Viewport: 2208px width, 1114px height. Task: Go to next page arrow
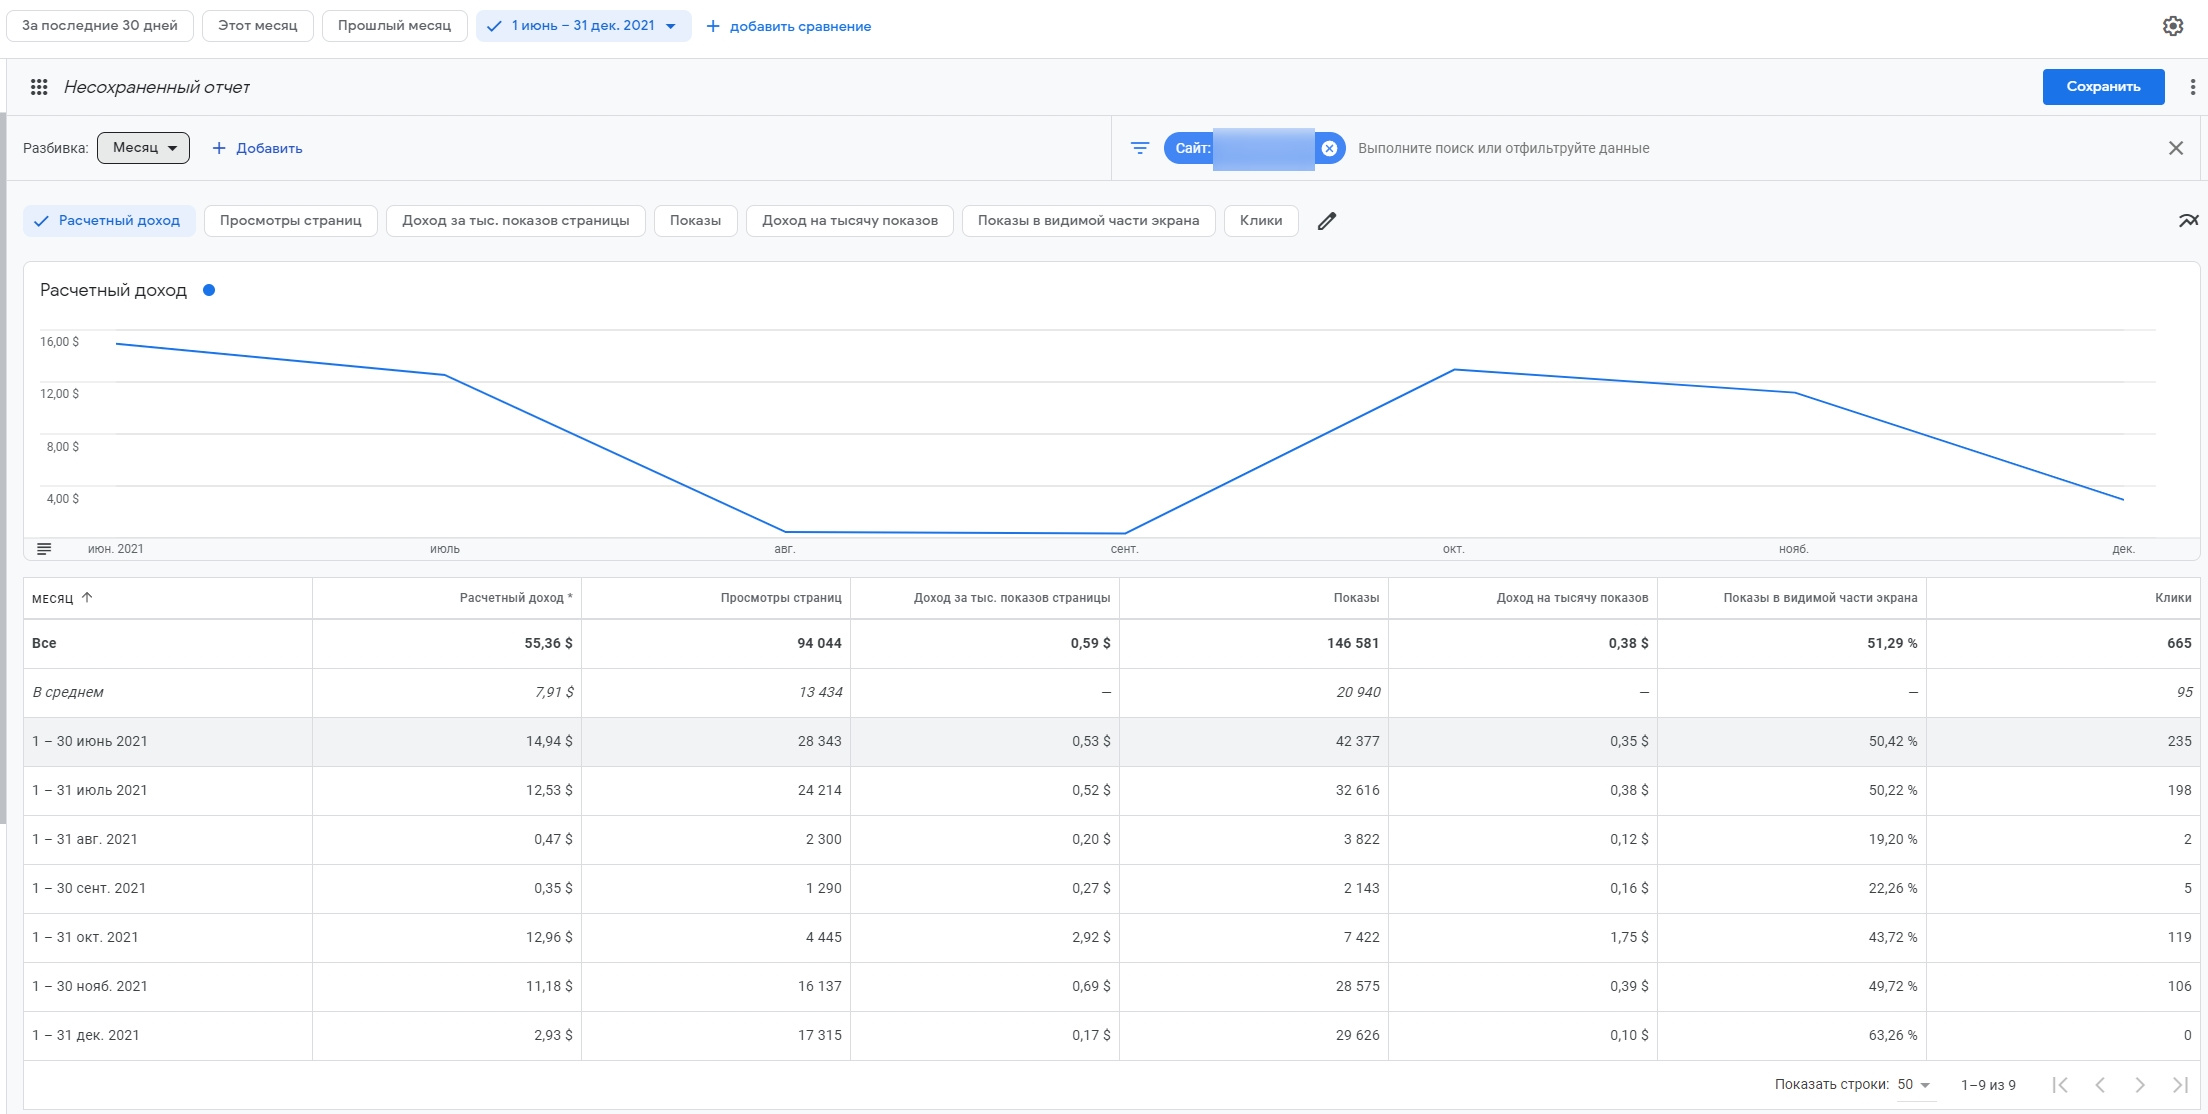(2139, 1085)
